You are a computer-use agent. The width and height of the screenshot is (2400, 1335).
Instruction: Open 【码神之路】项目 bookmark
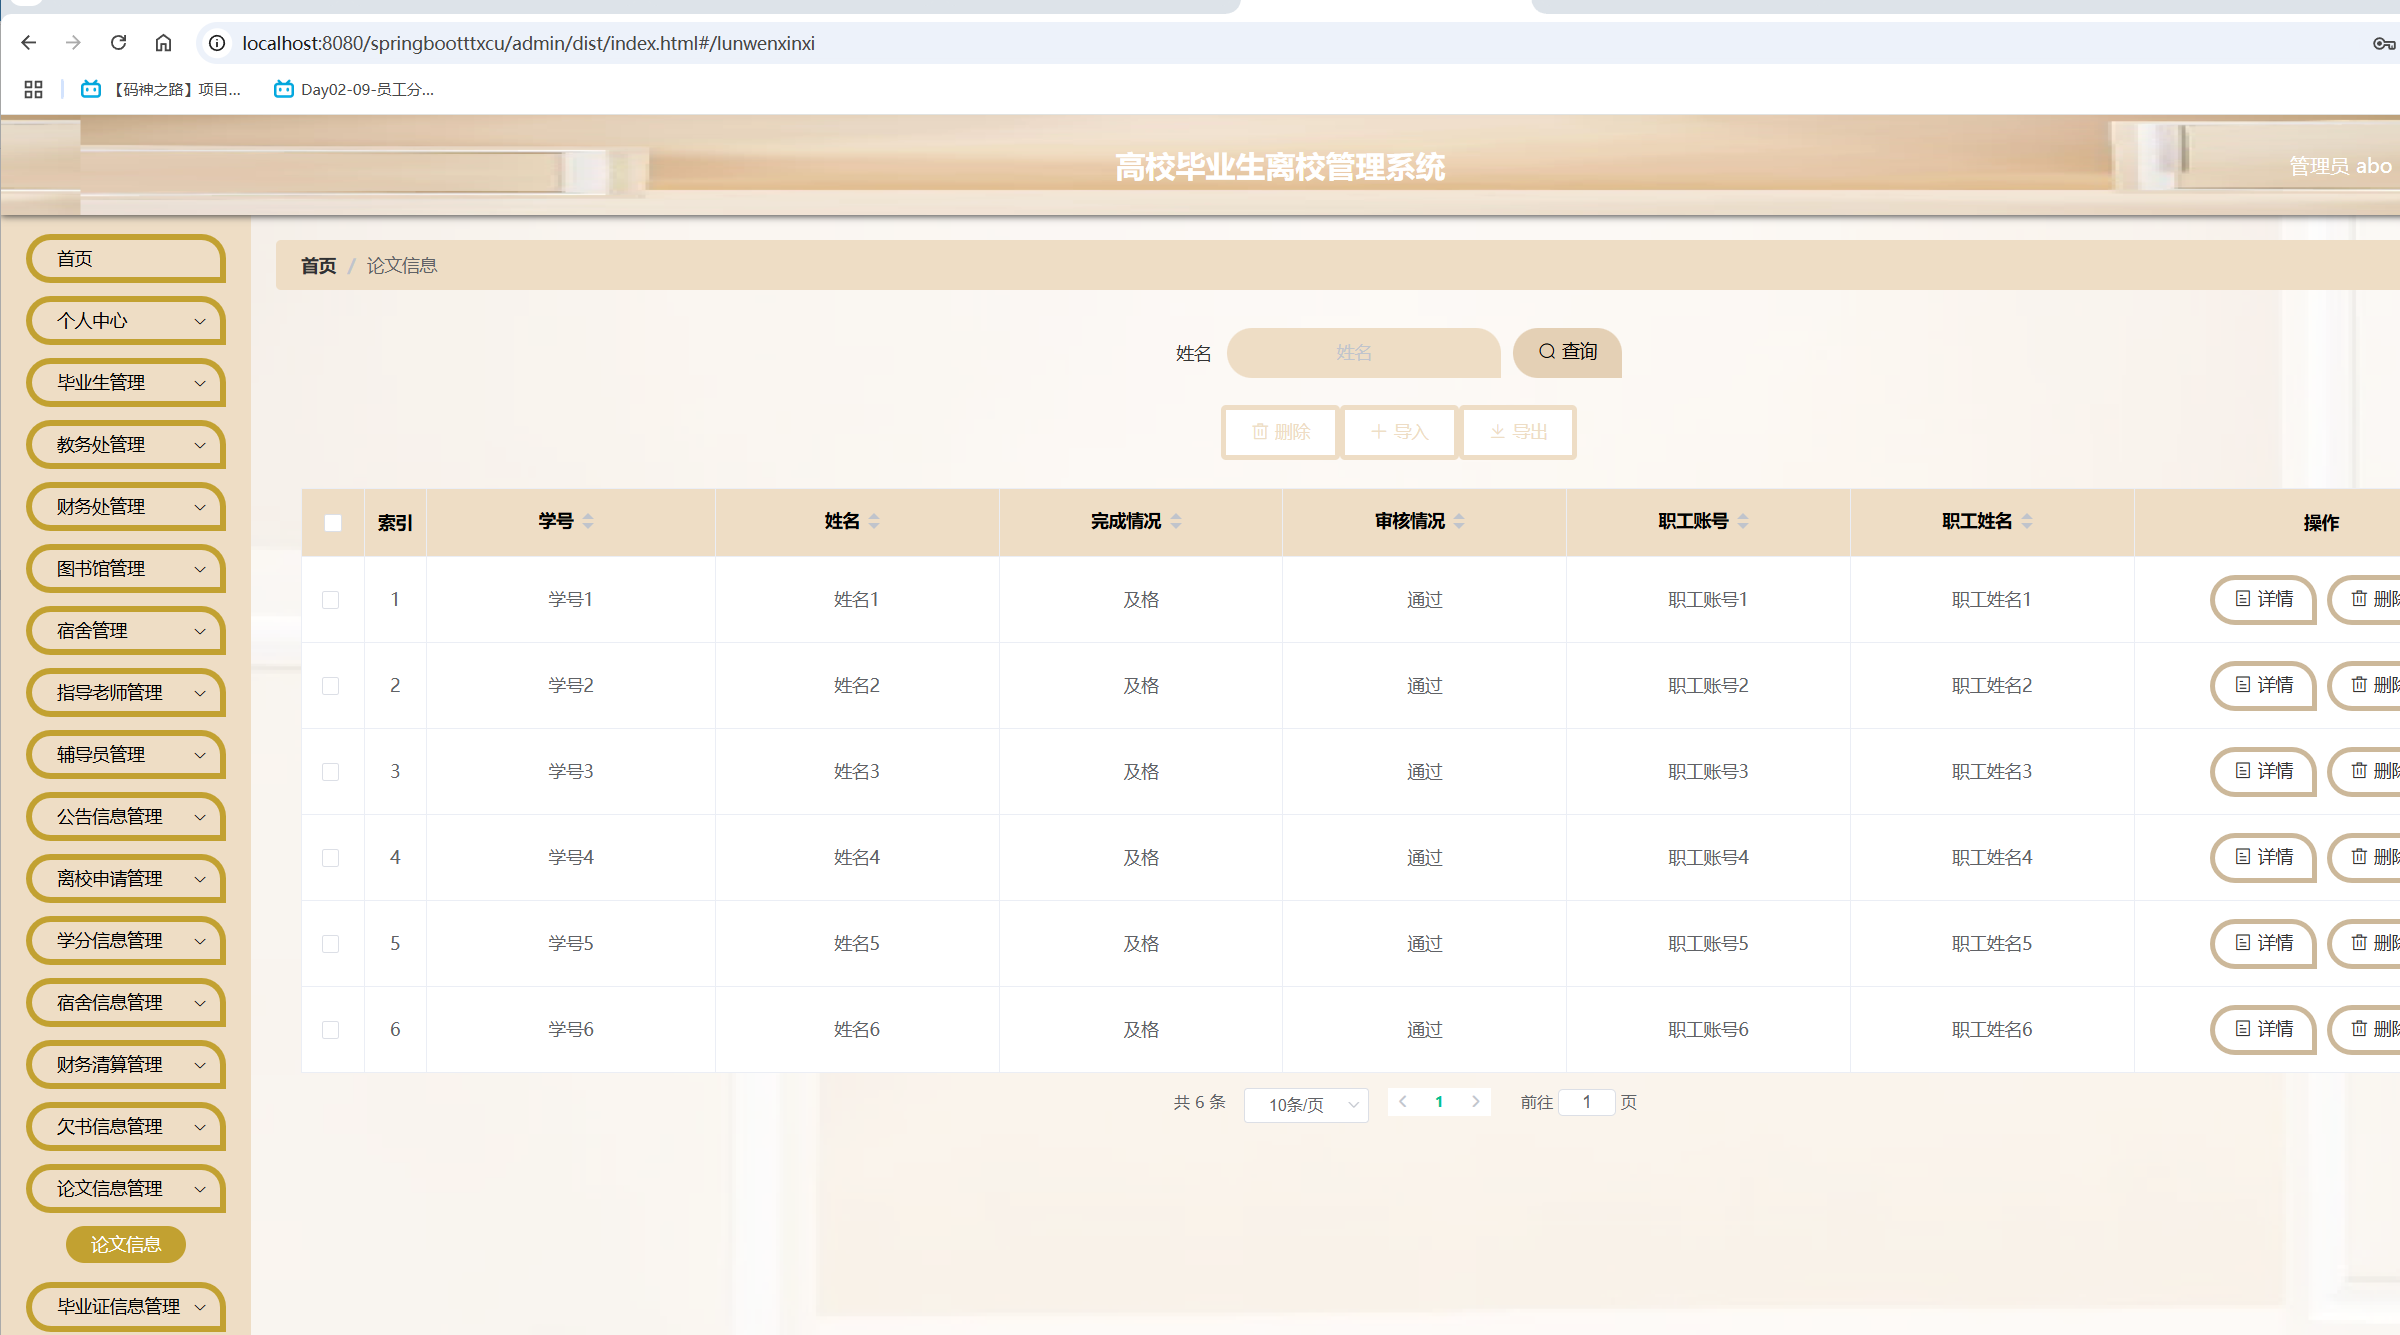(x=161, y=89)
